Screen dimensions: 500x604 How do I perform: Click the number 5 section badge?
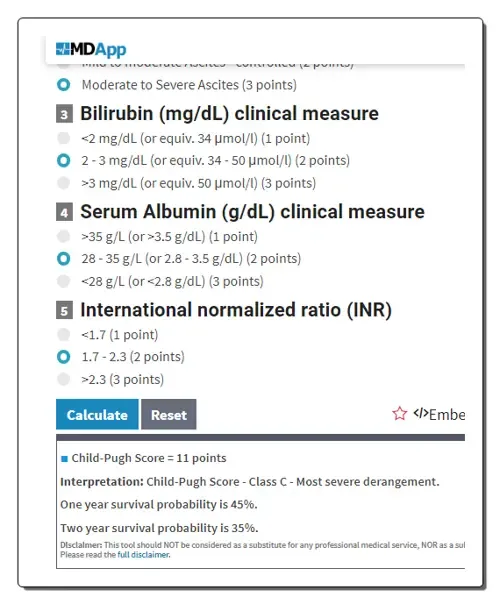(64, 310)
